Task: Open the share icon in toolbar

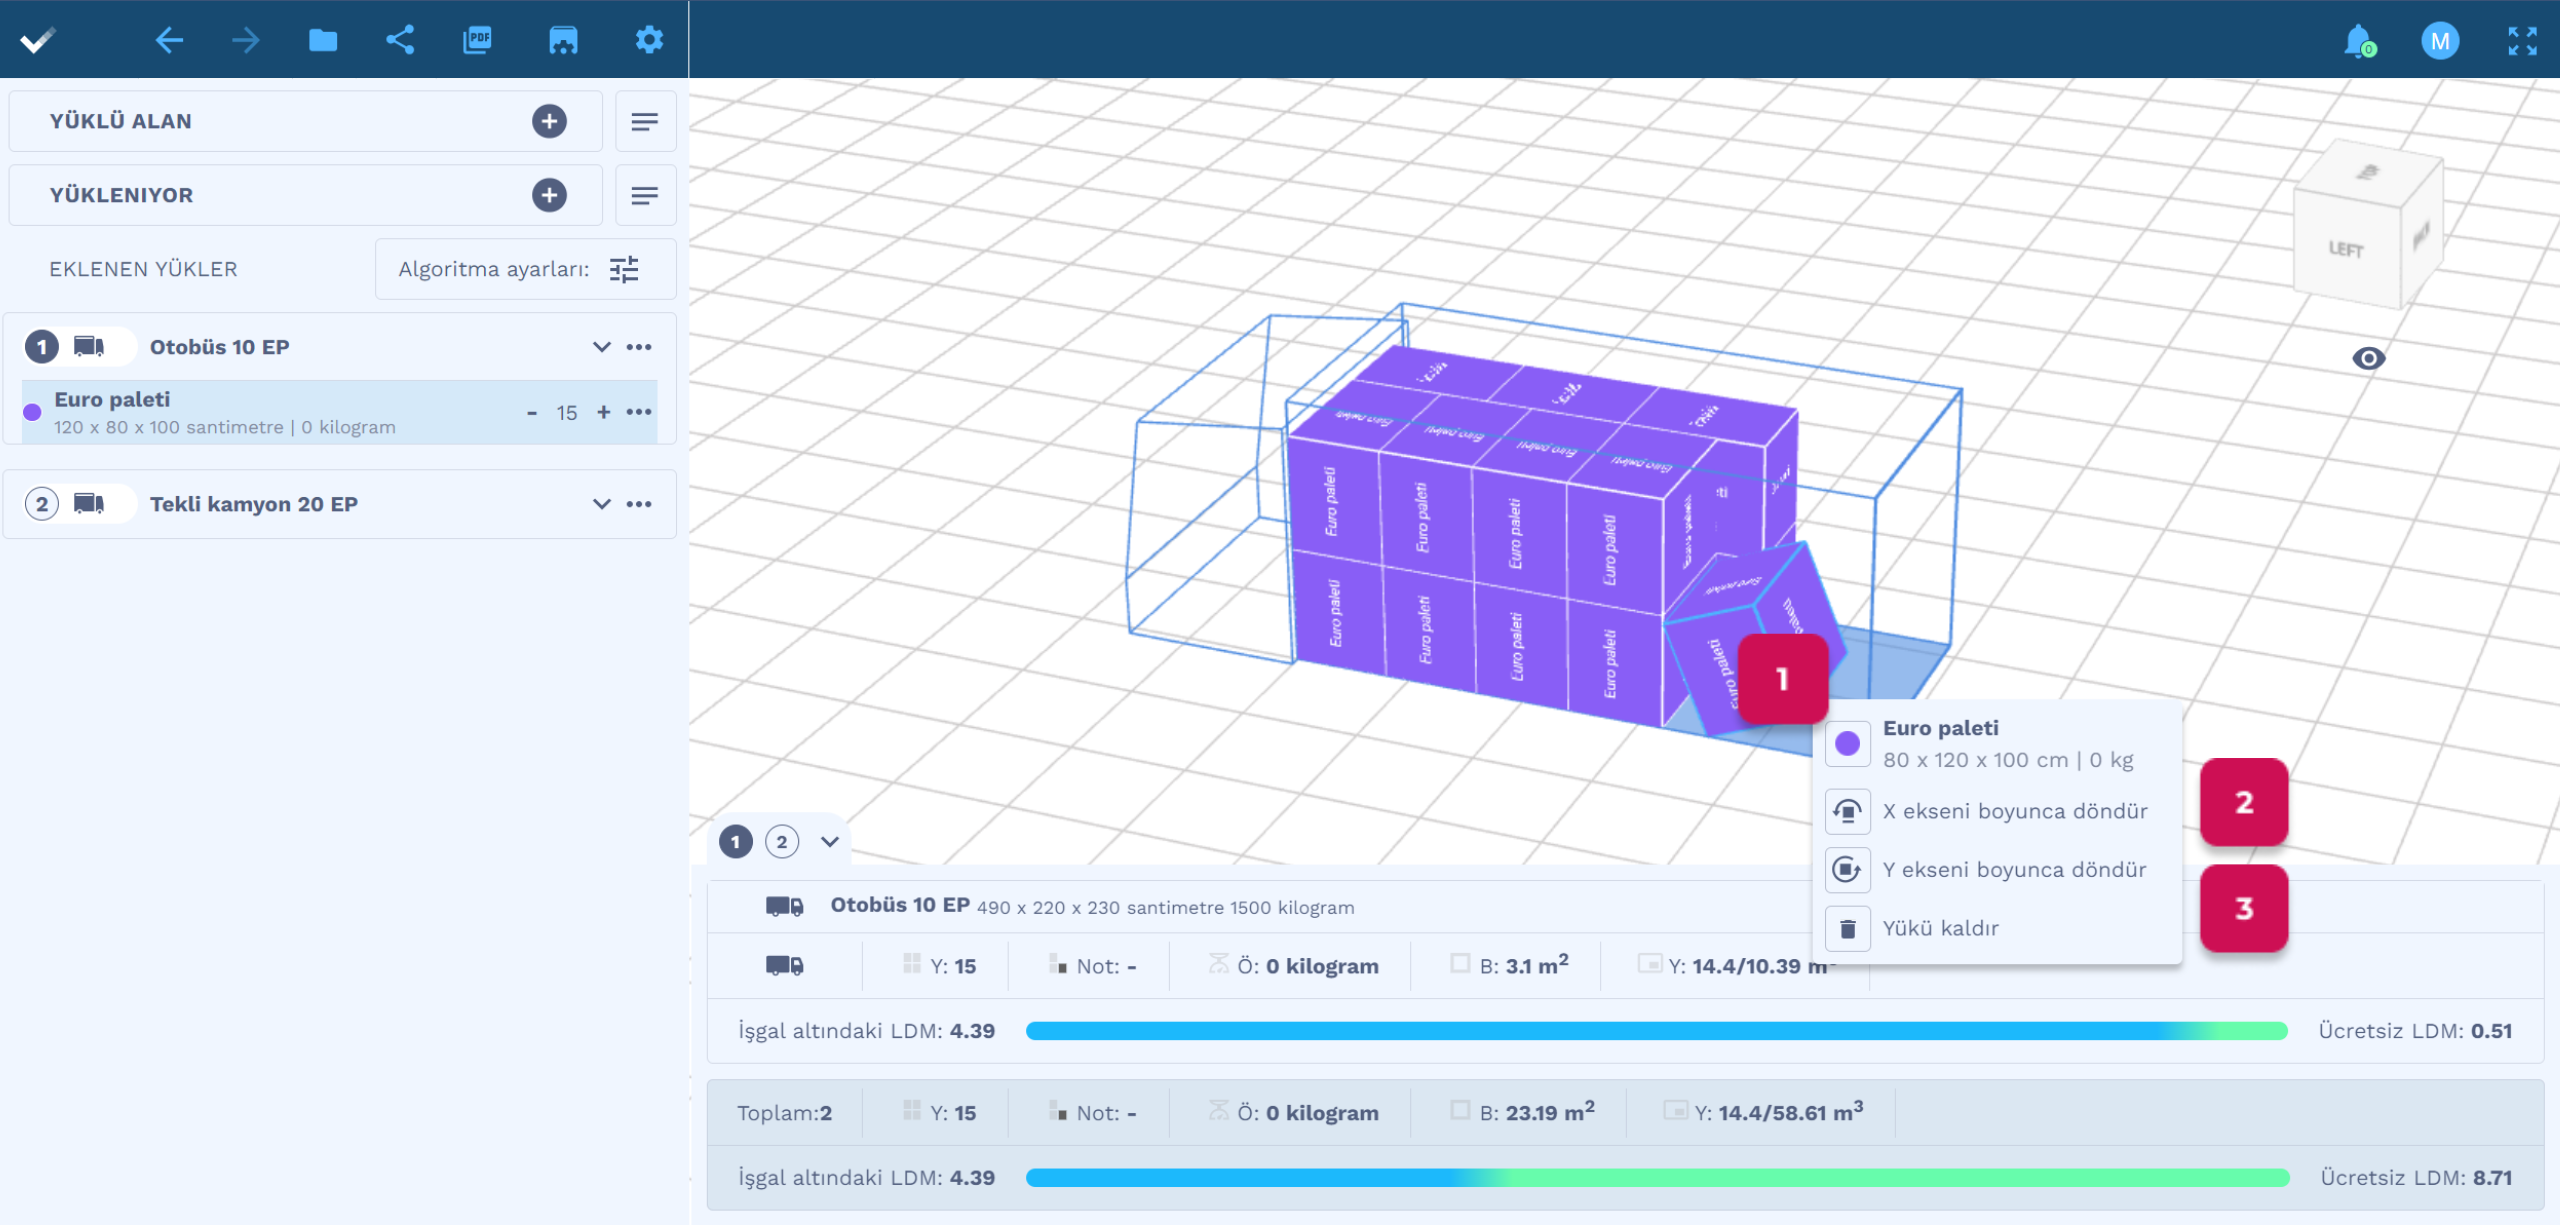Action: [x=400, y=40]
